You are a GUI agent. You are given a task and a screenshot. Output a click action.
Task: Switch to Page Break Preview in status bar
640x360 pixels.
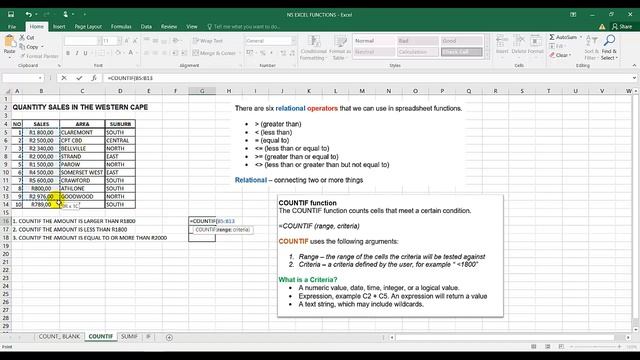pos(561,347)
